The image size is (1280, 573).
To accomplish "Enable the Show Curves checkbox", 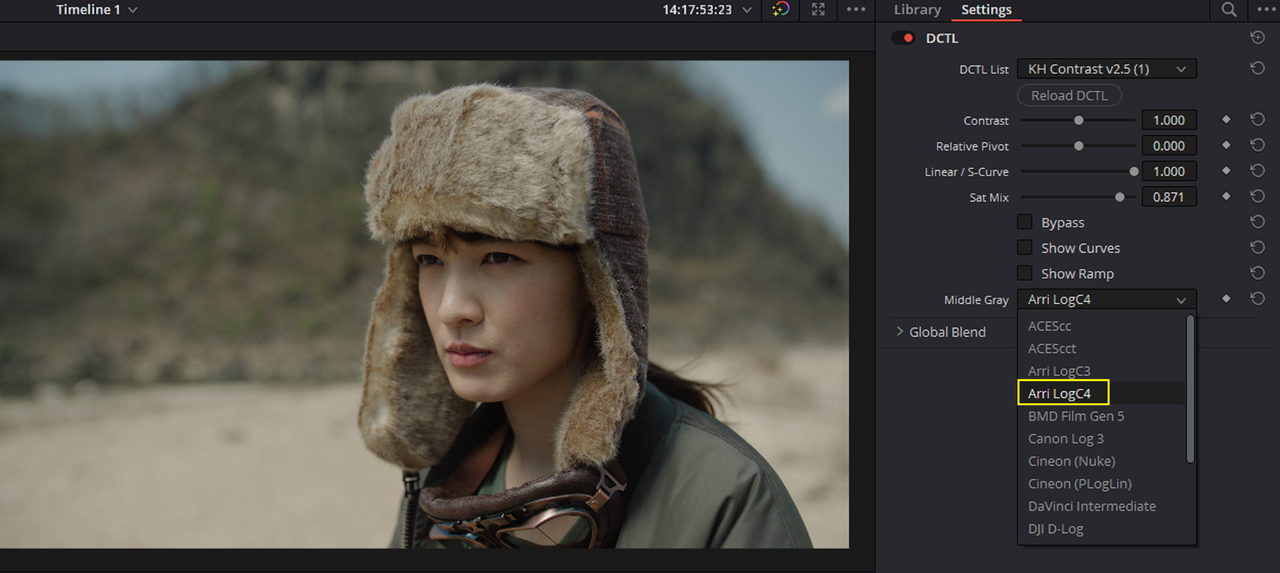I will [1025, 248].
